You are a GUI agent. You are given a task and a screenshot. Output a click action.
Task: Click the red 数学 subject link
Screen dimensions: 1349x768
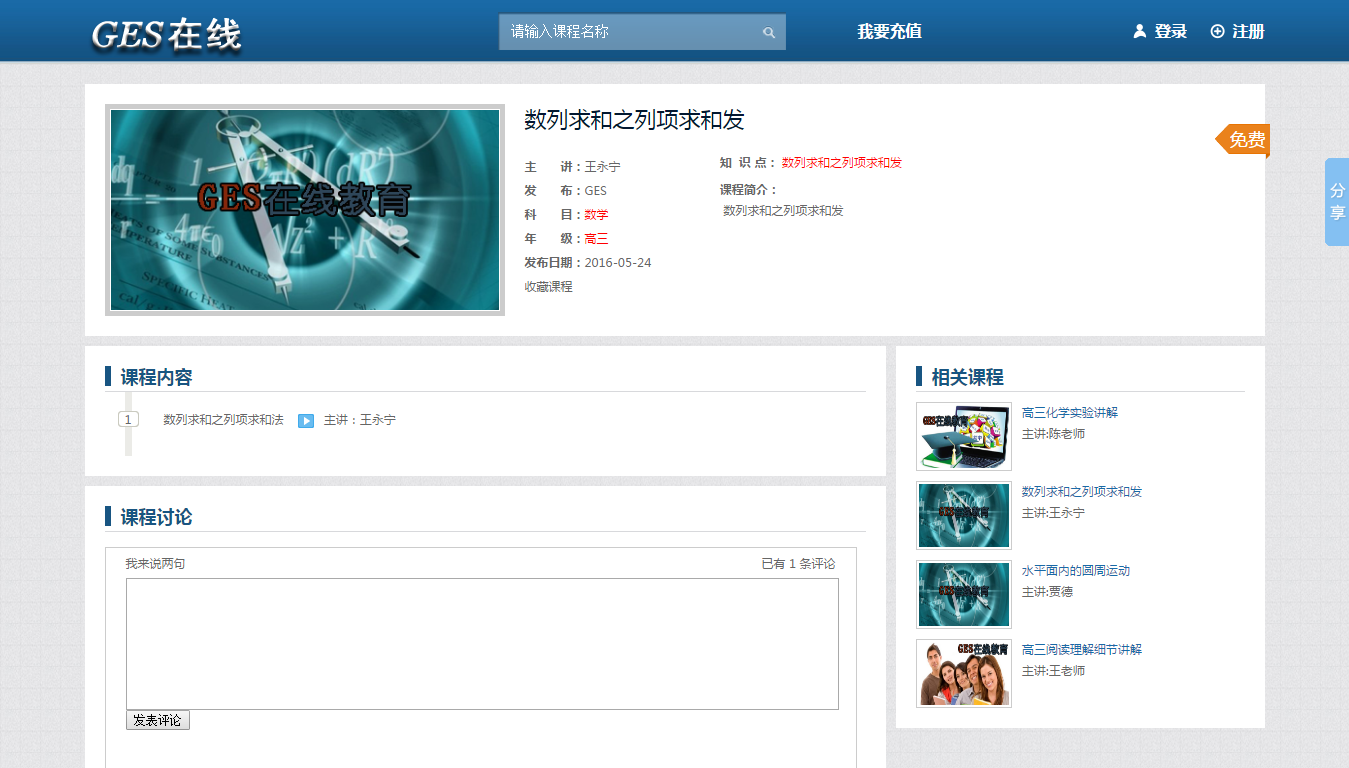(596, 215)
